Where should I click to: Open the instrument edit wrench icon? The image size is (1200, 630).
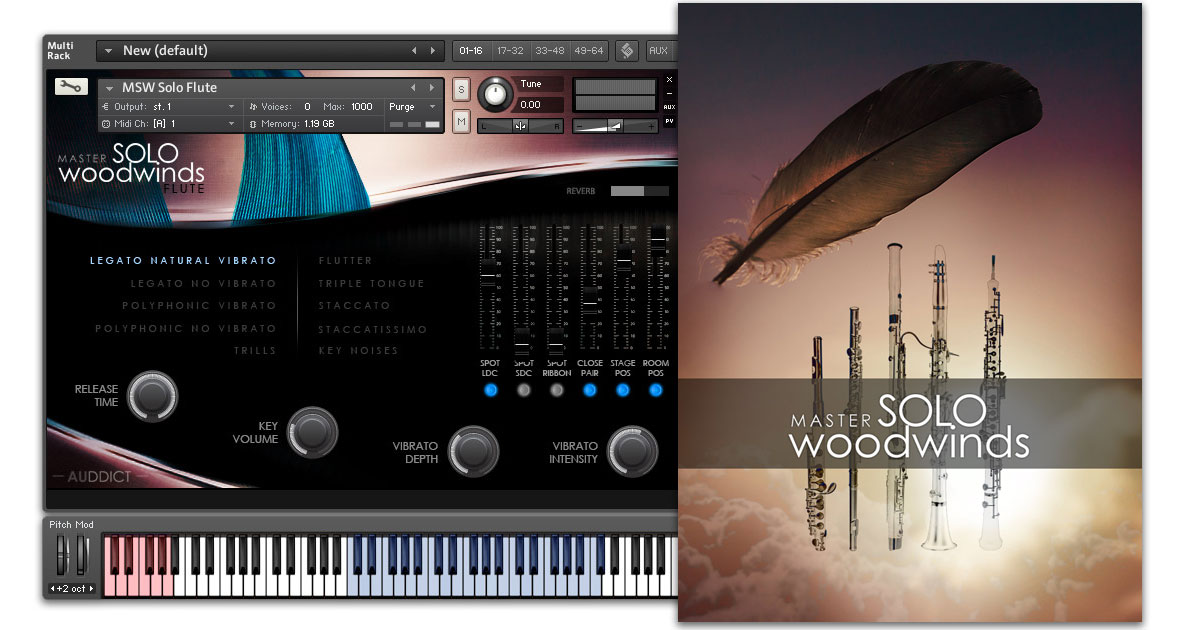(71, 87)
